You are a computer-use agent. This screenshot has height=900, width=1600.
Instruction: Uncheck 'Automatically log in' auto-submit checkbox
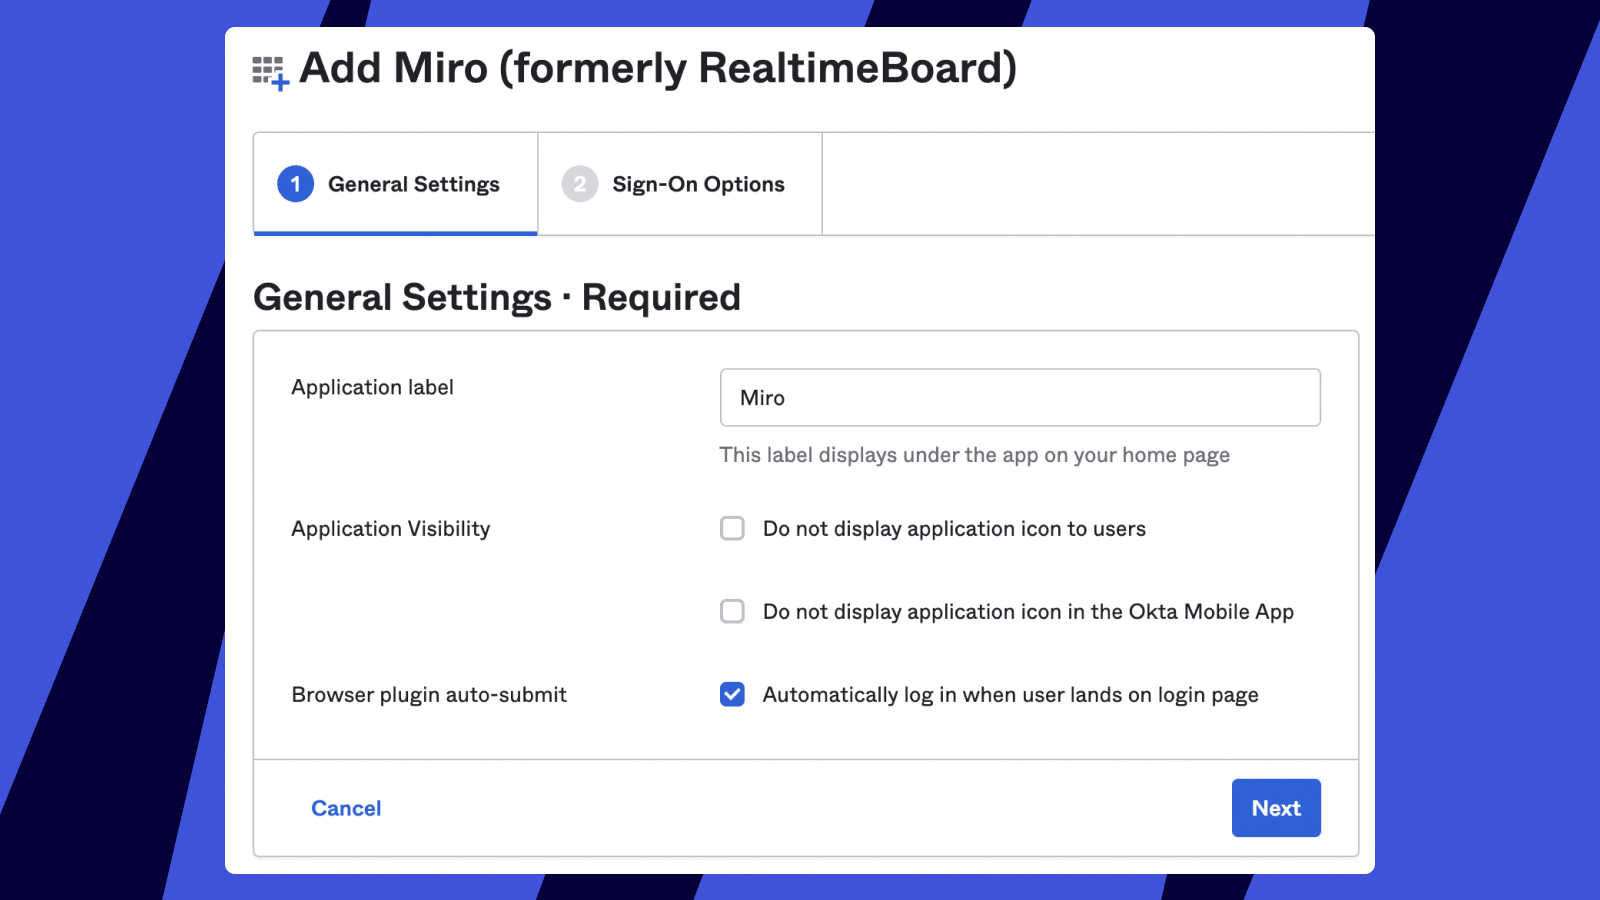click(732, 694)
